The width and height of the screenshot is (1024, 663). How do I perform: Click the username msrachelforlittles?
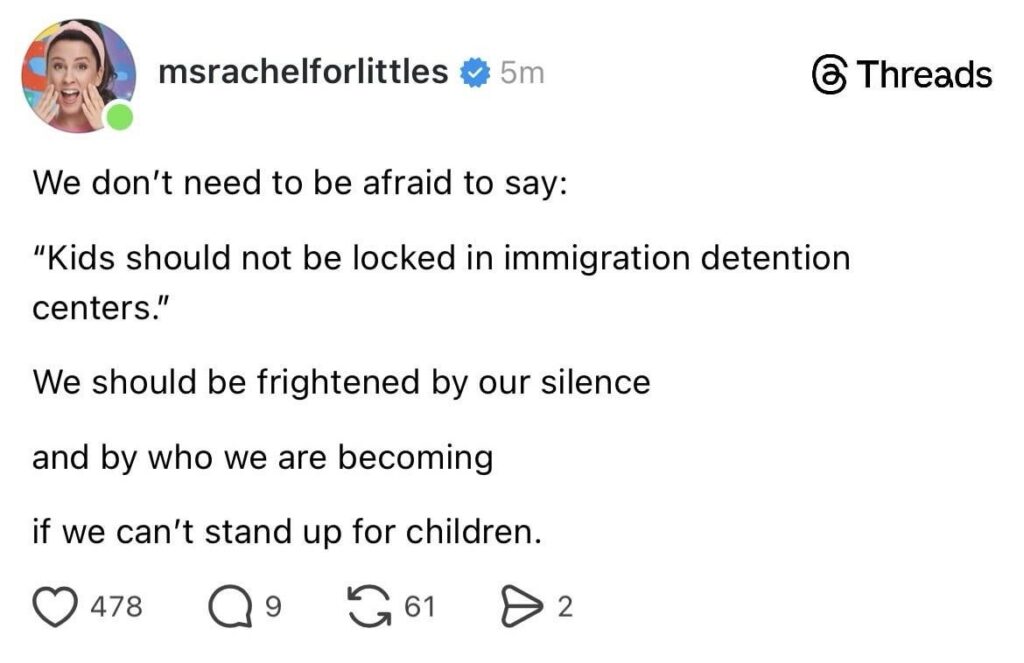point(305,71)
